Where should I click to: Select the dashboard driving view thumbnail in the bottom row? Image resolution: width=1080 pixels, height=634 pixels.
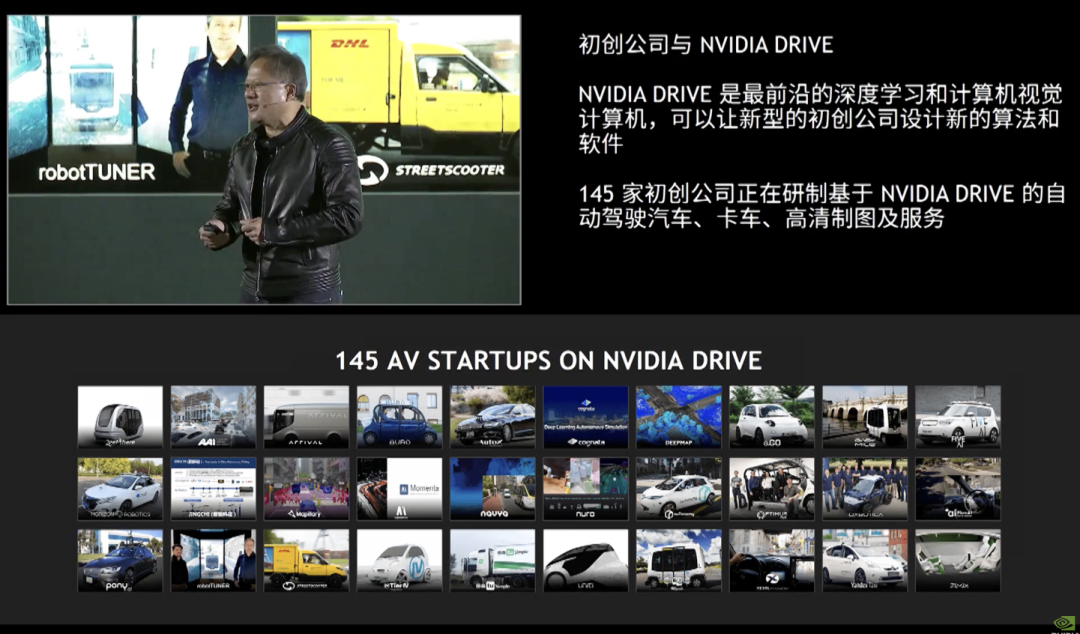(x=772, y=560)
